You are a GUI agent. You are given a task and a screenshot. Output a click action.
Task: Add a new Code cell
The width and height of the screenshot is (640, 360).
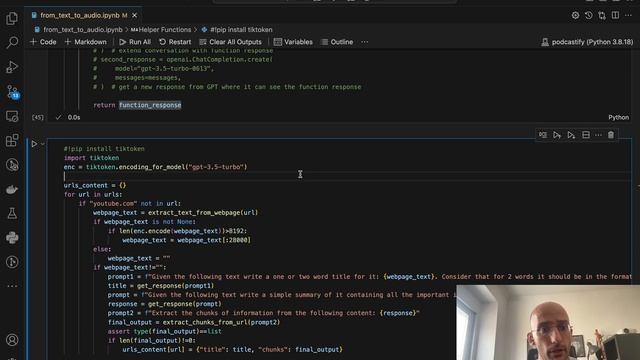[43, 42]
